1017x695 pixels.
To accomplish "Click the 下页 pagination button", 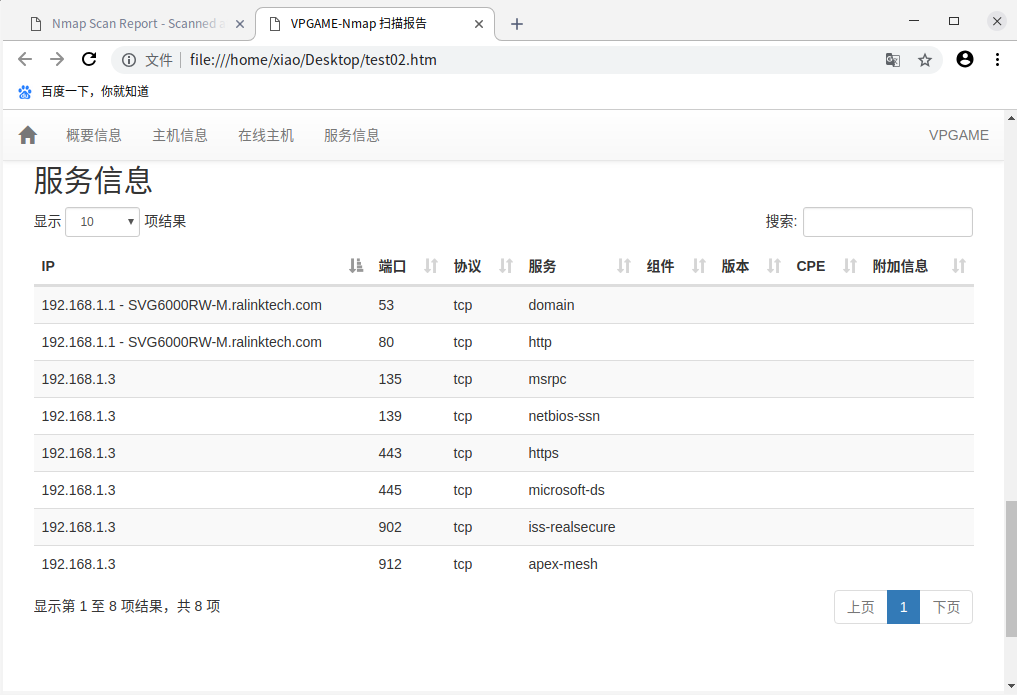I will 945,606.
